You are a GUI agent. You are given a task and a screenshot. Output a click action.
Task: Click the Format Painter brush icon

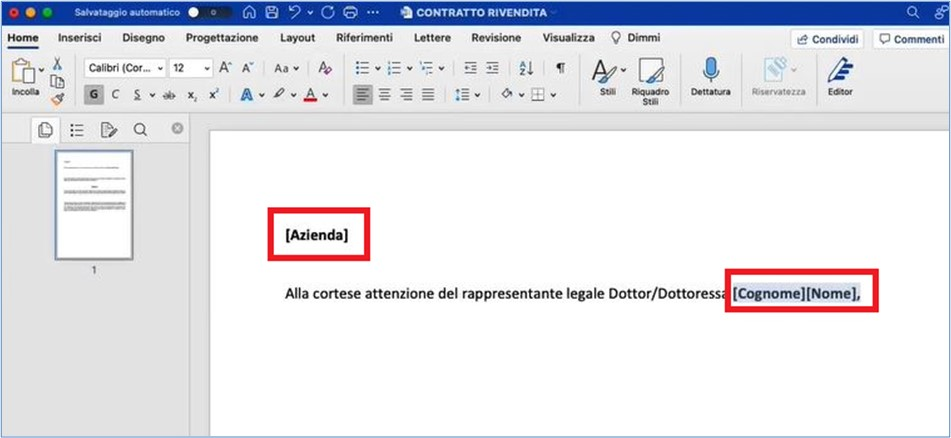click(x=57, y=99)
